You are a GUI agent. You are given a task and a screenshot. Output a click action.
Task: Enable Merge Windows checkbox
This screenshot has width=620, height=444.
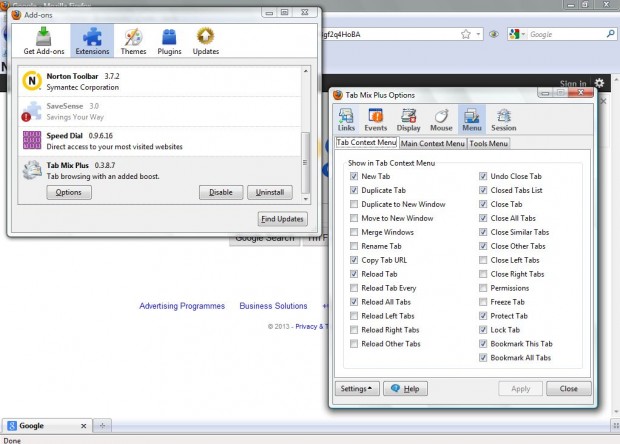(354, 232)
